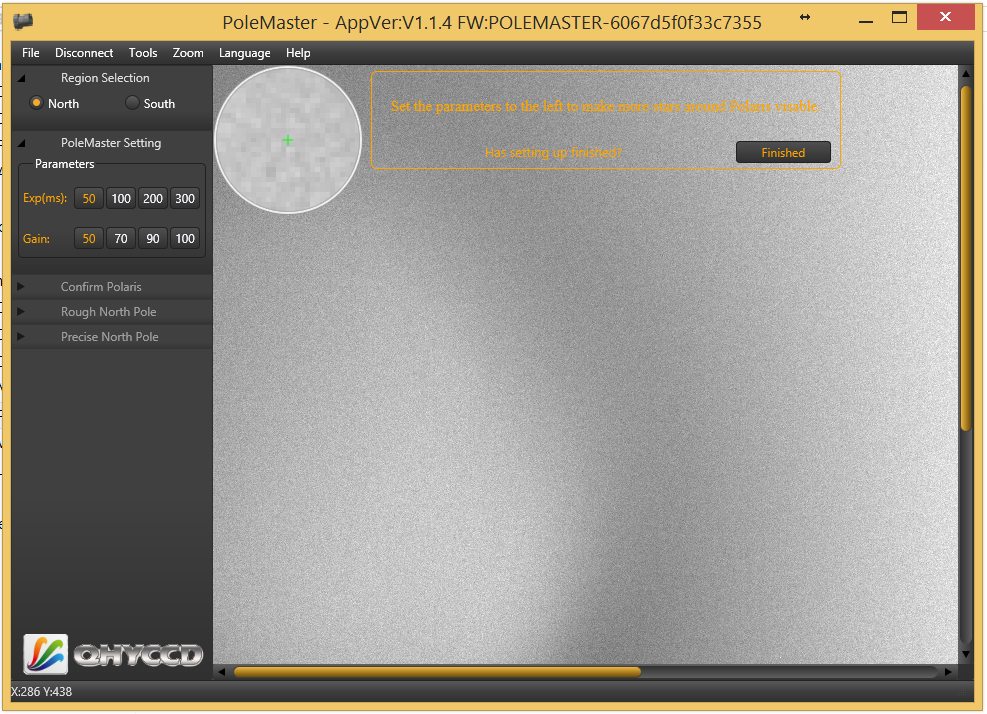Click the scroll down arrow
This screenshot has width=987, height=714.
(966, 655)
